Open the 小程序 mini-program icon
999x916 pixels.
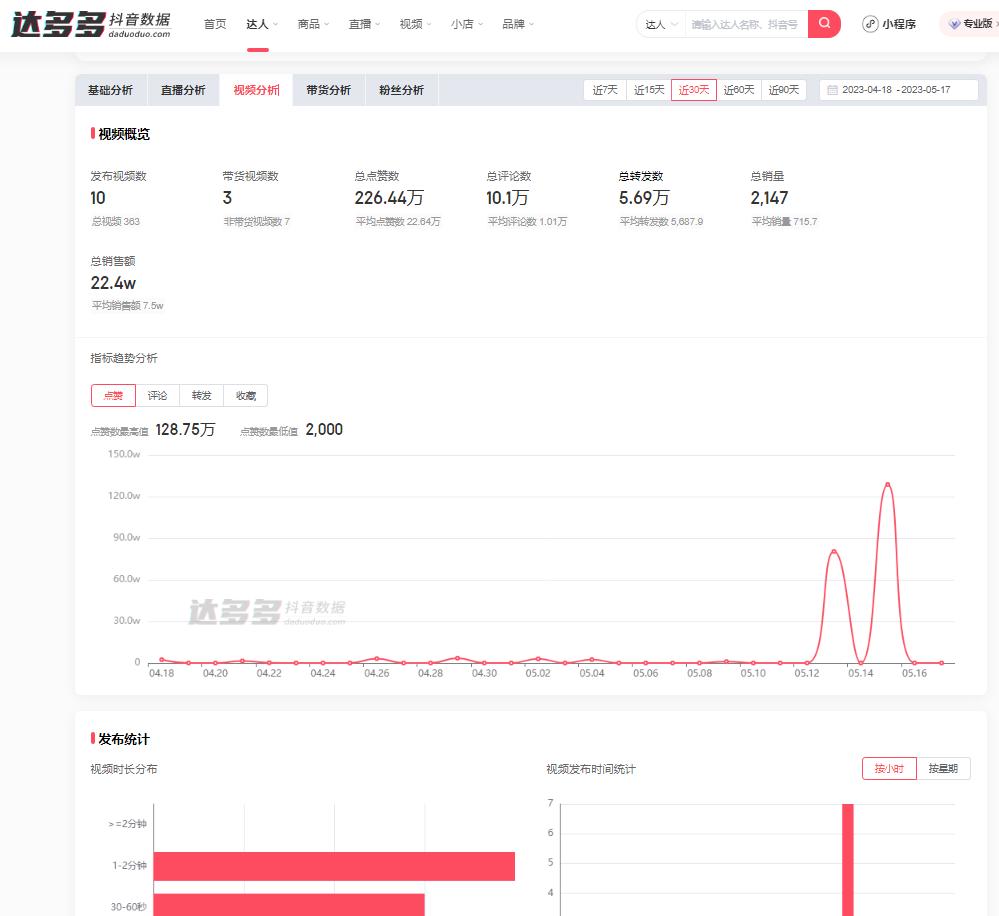(x=870, y=24)
